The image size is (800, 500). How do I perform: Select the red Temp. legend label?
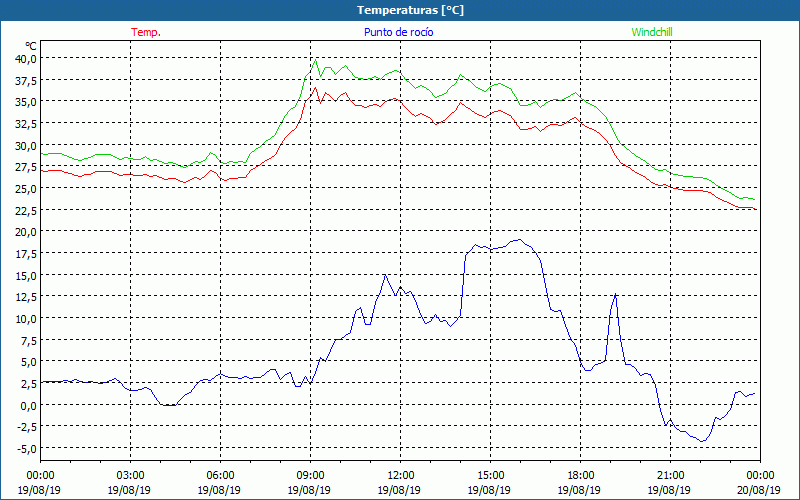(146, 32)
